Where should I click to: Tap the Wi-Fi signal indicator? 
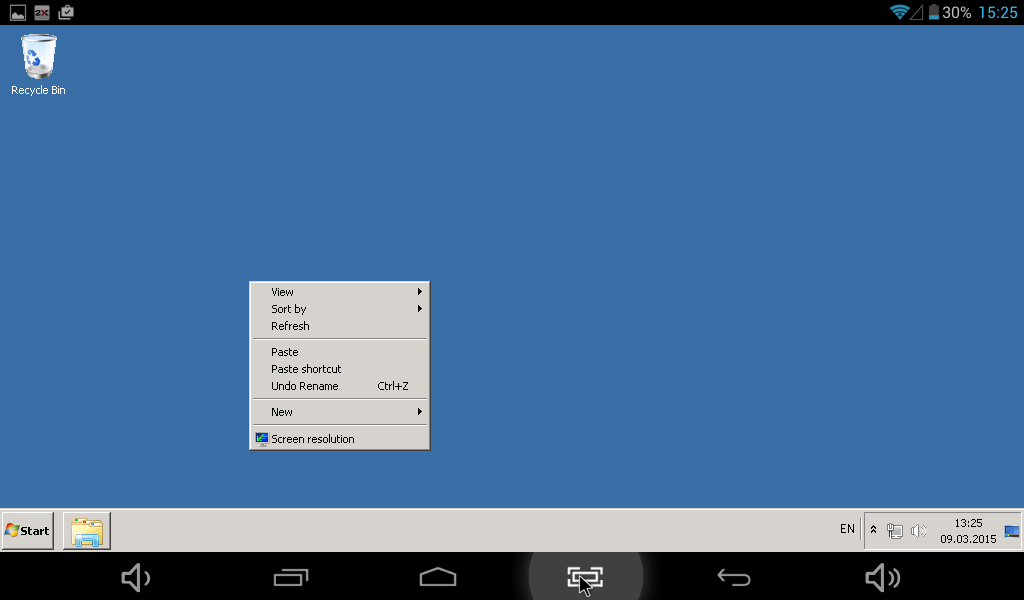(x=899, y=12)
